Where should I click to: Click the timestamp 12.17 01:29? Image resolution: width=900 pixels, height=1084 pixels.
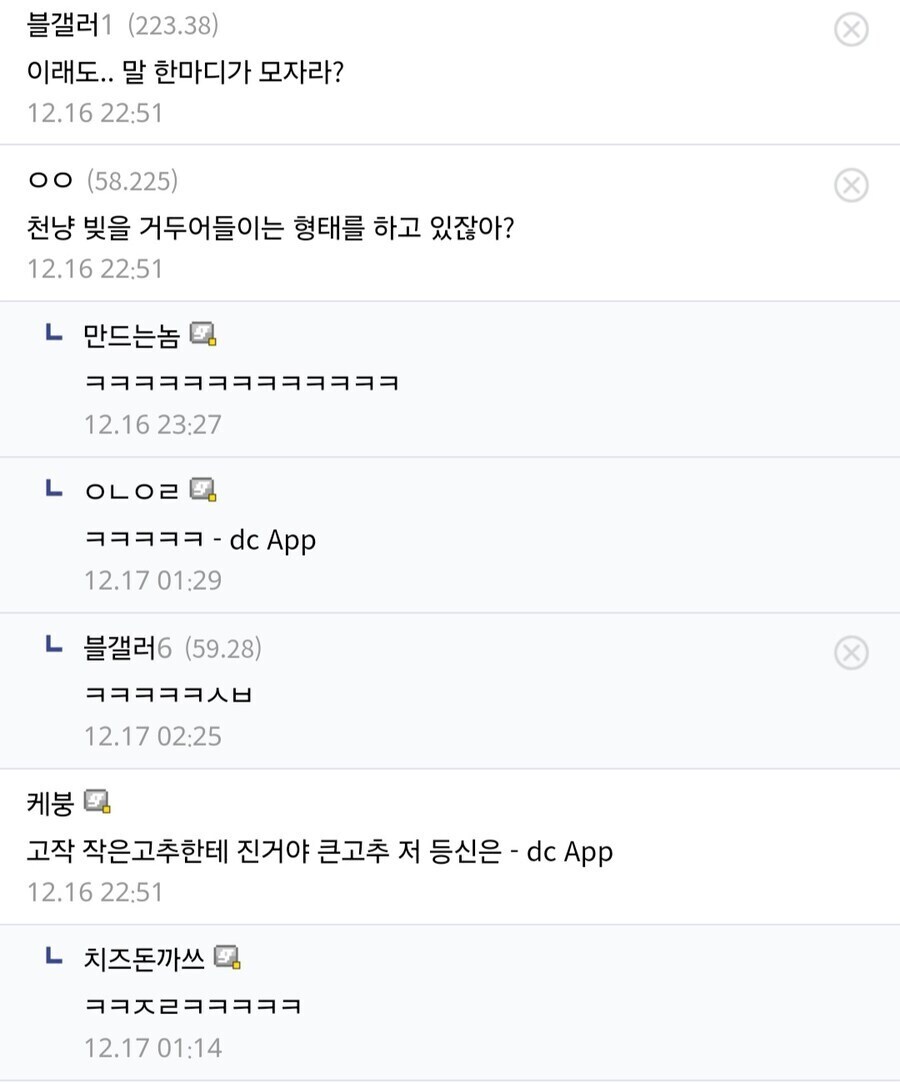point(152,580)
